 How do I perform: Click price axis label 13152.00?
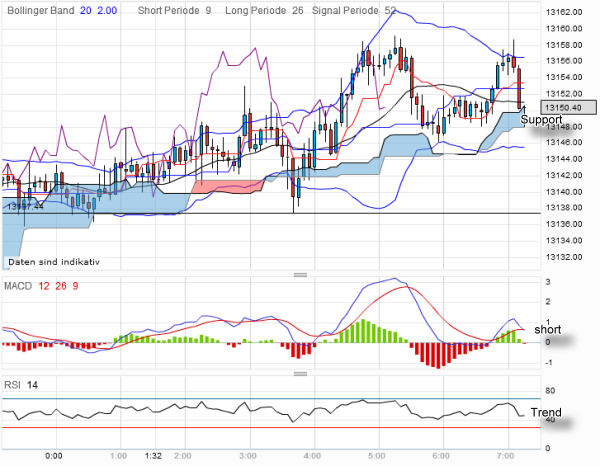coord(564,94)
